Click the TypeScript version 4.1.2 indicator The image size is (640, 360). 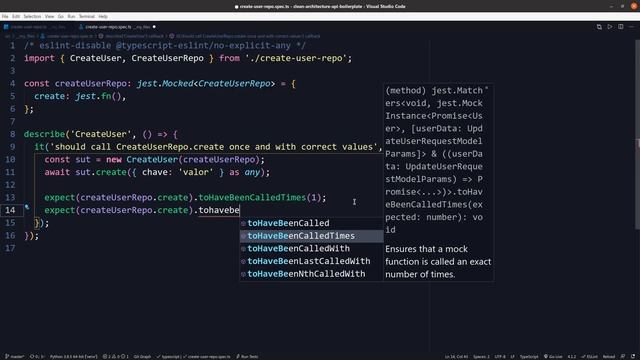pos(572,357)
